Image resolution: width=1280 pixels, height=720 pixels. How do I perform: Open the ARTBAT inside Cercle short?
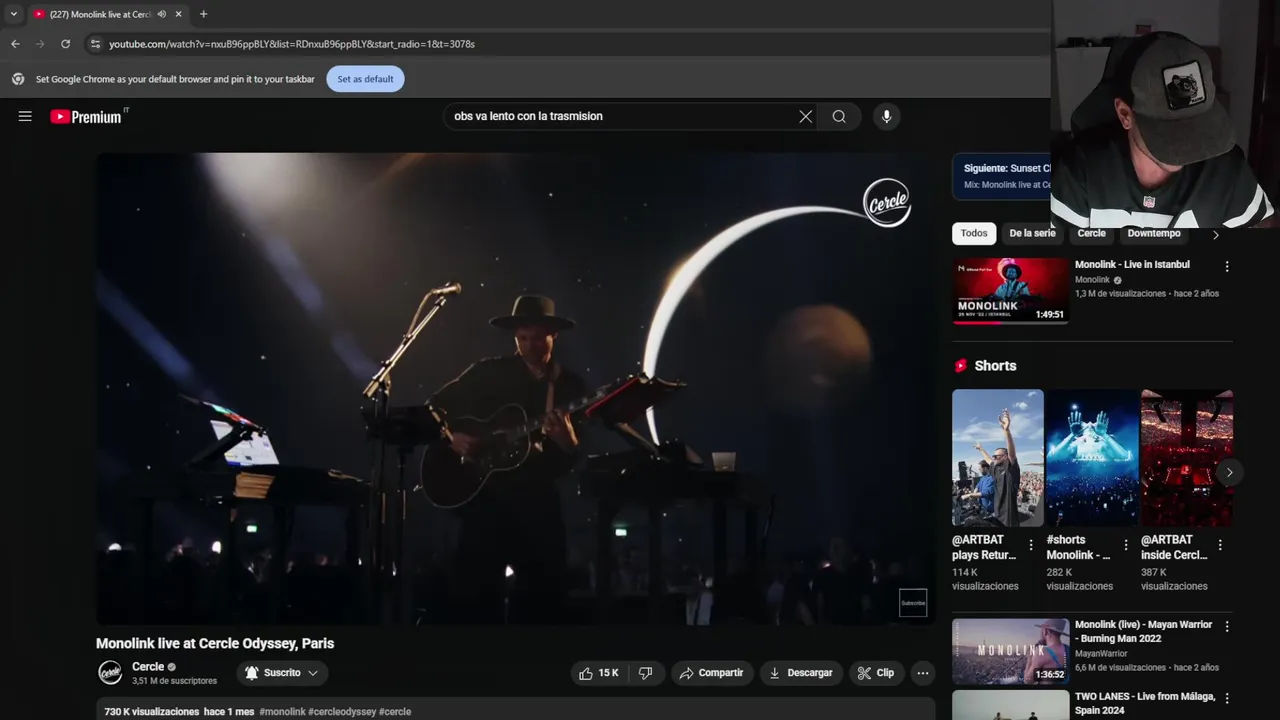click(1187, 458)
